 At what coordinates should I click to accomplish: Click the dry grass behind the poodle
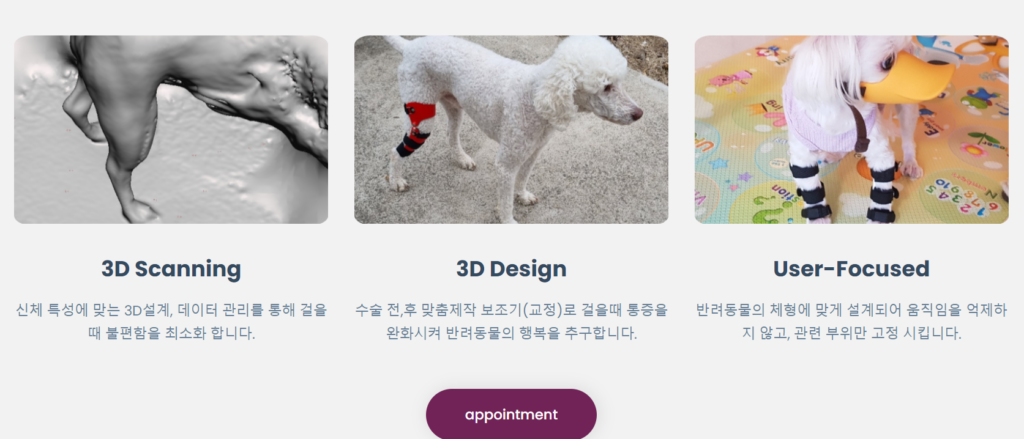tap(642, 57)
